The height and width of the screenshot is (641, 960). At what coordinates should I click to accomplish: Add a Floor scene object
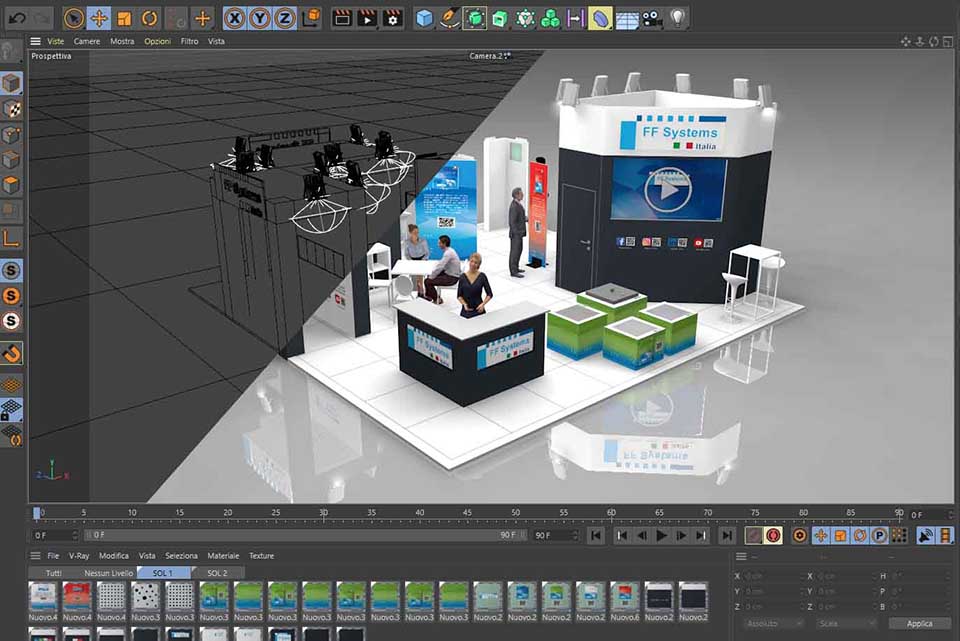(627, 19)
